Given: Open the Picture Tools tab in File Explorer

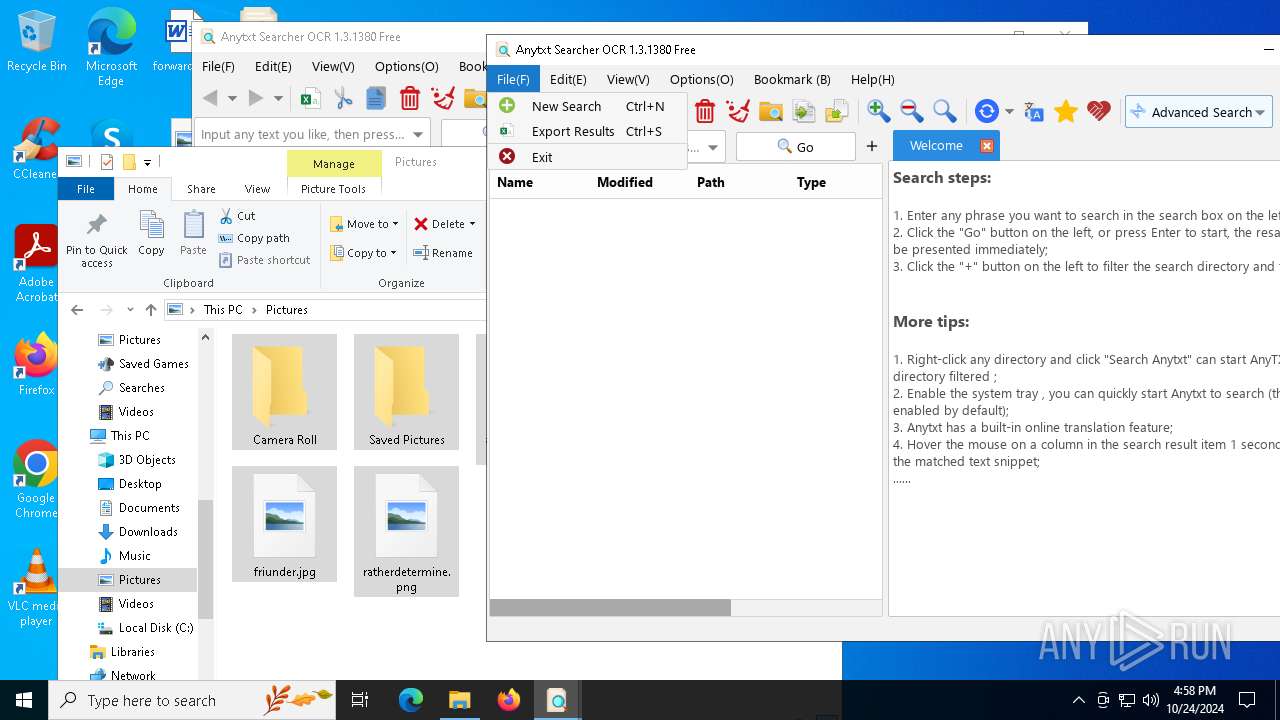Looking at the screenshot, I should (x=333, y=189).
